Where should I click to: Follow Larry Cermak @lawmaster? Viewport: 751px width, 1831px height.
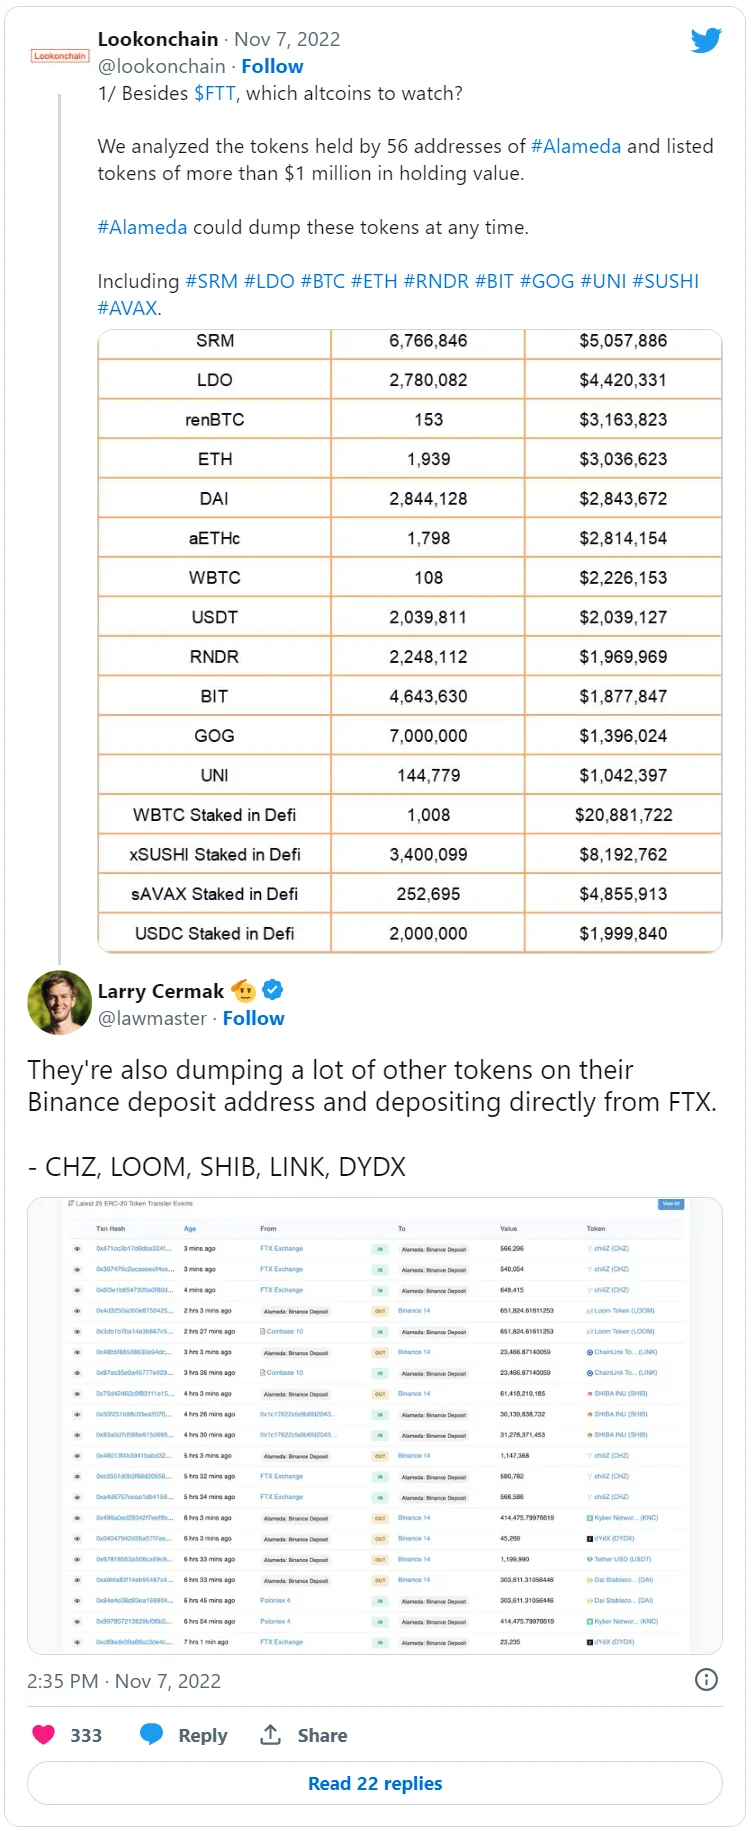(253, 1019)
